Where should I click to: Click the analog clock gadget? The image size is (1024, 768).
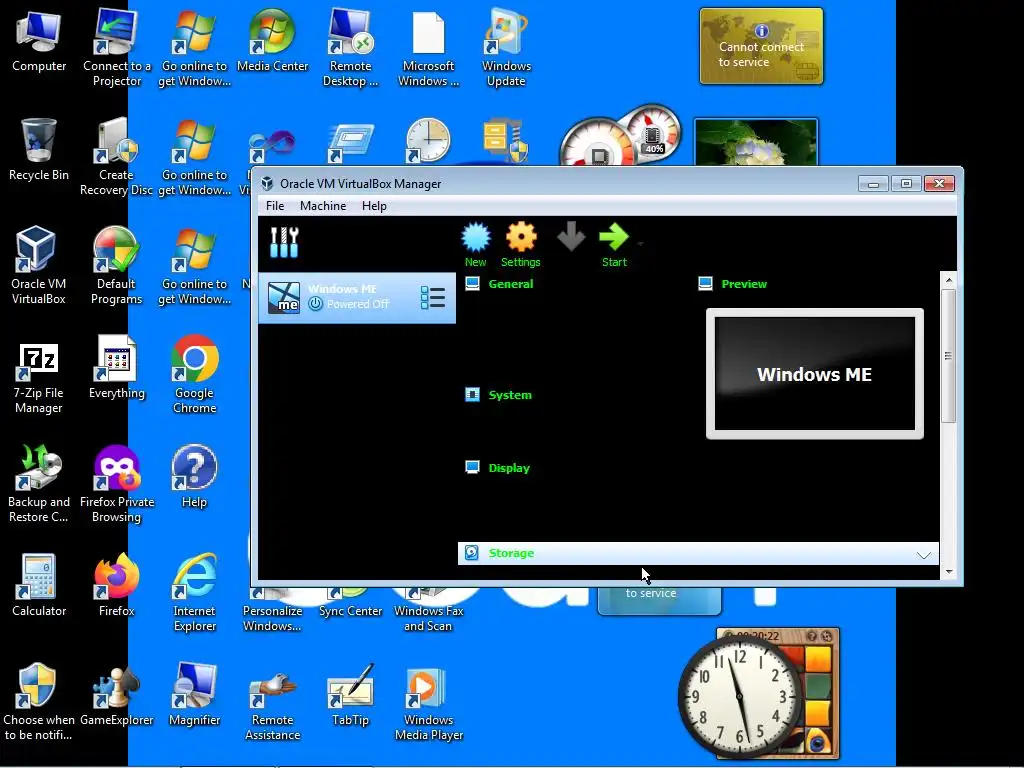click(x=739, y=696)
